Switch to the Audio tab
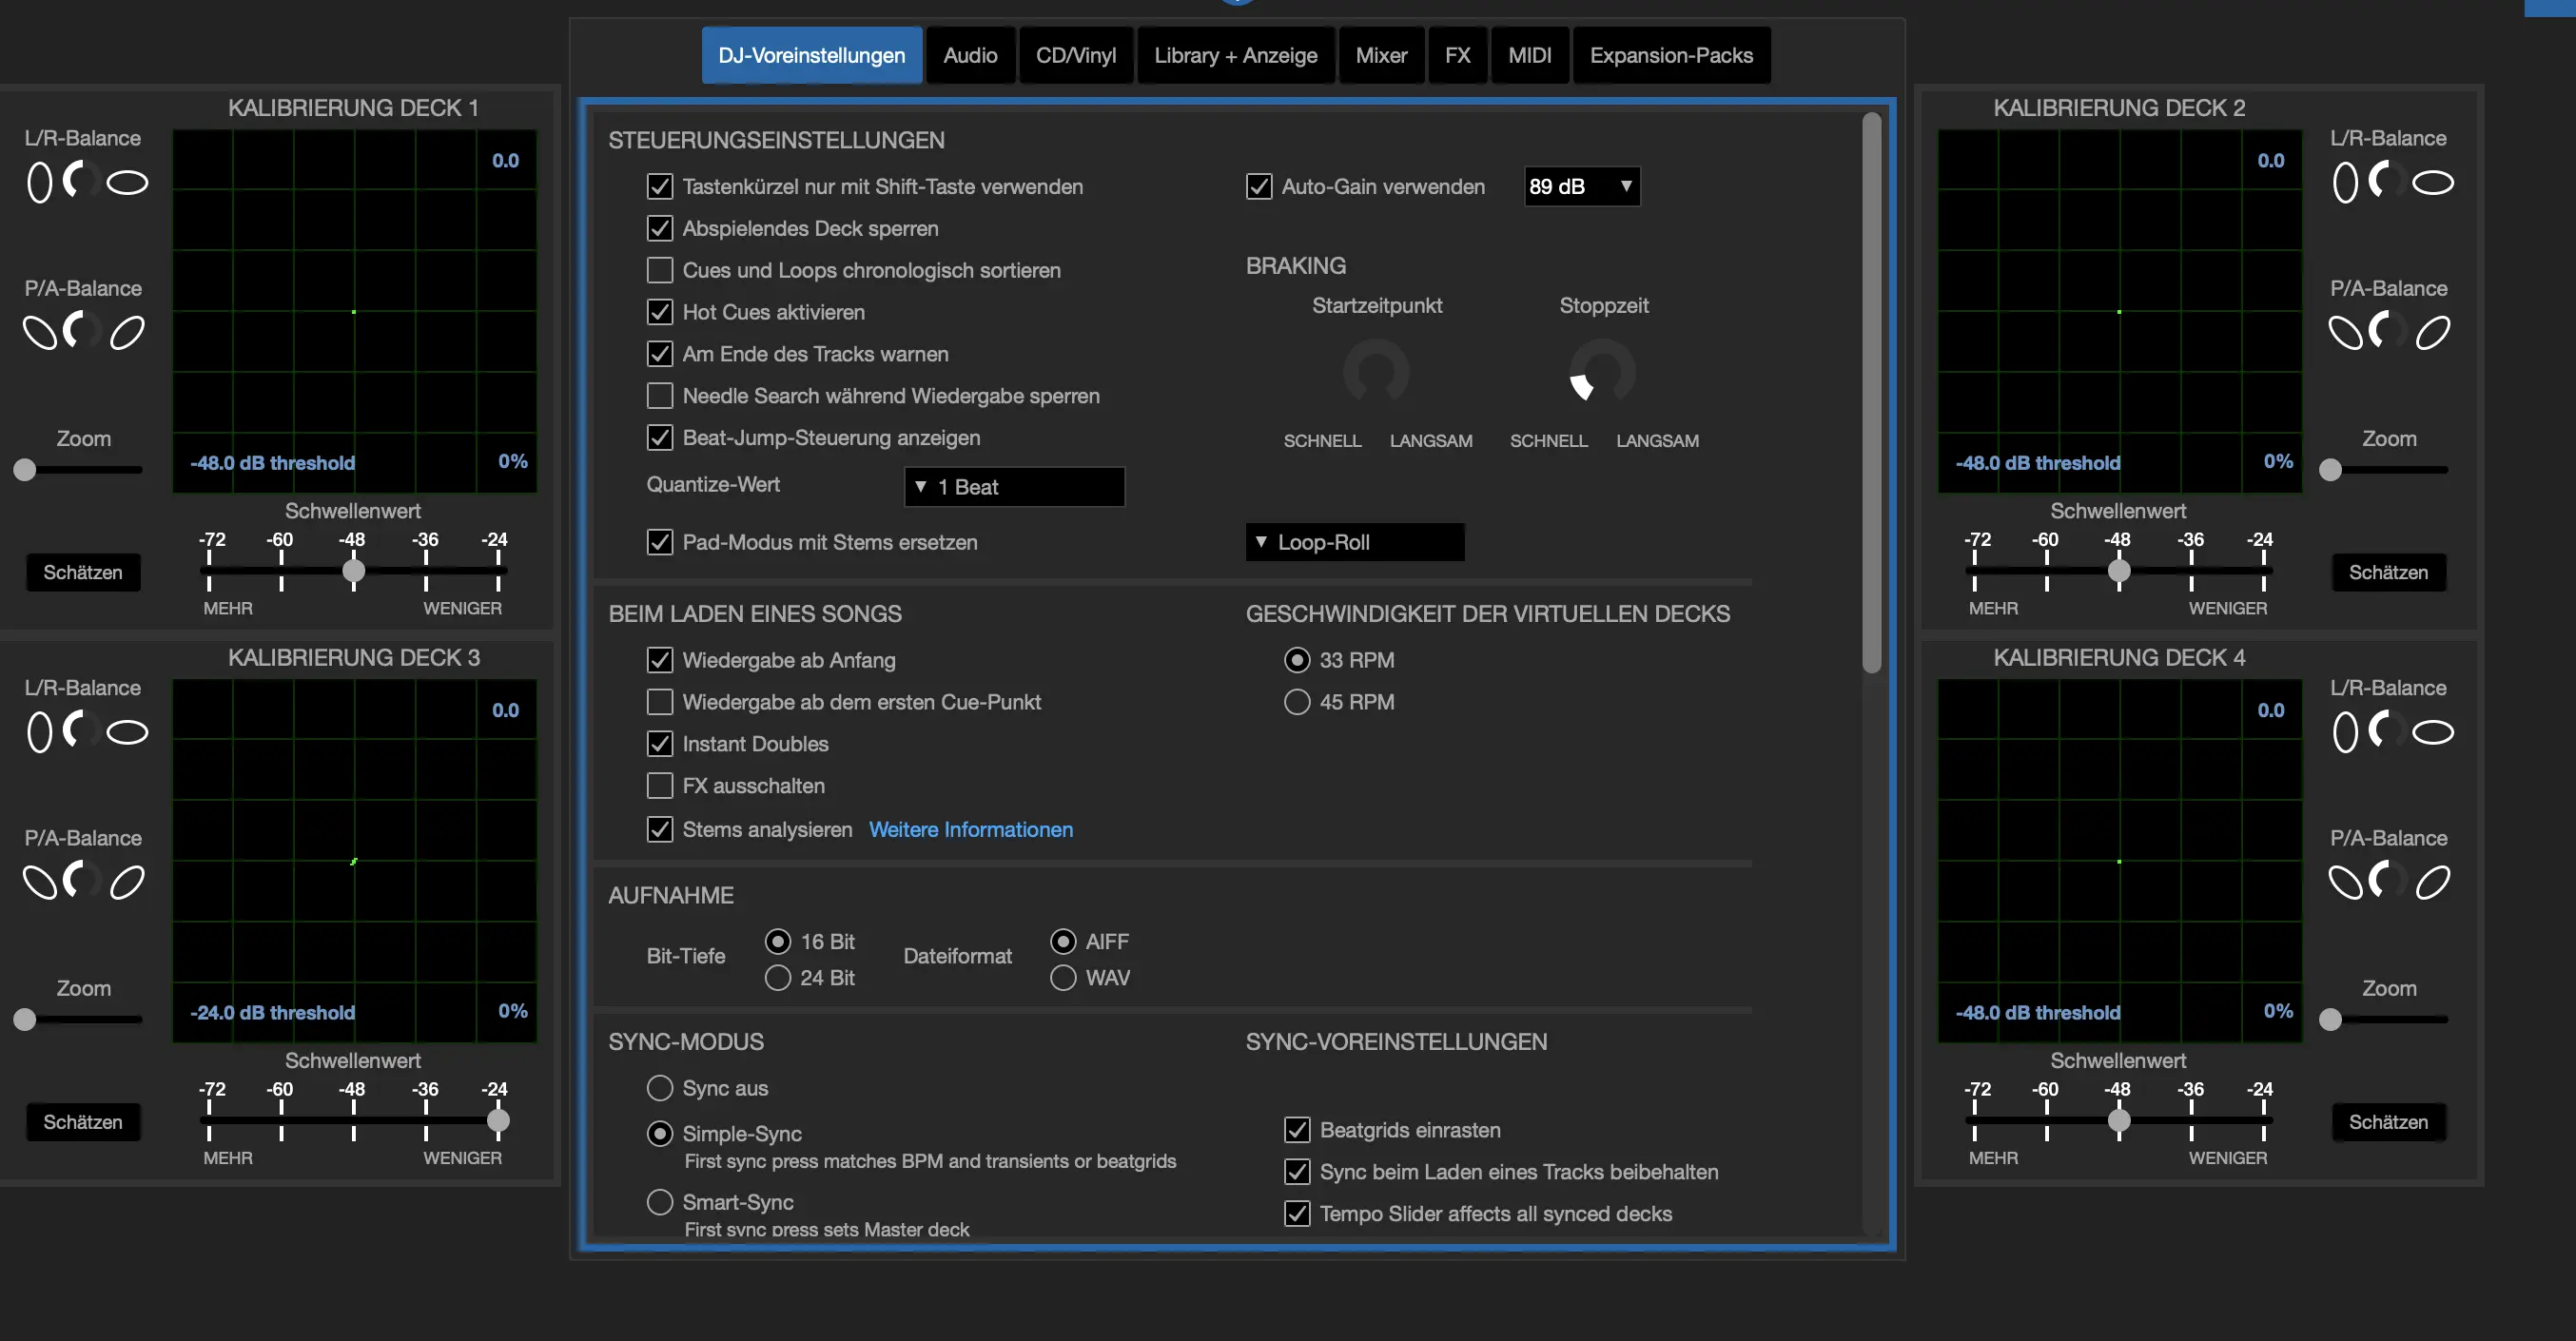 pos(969,55)
